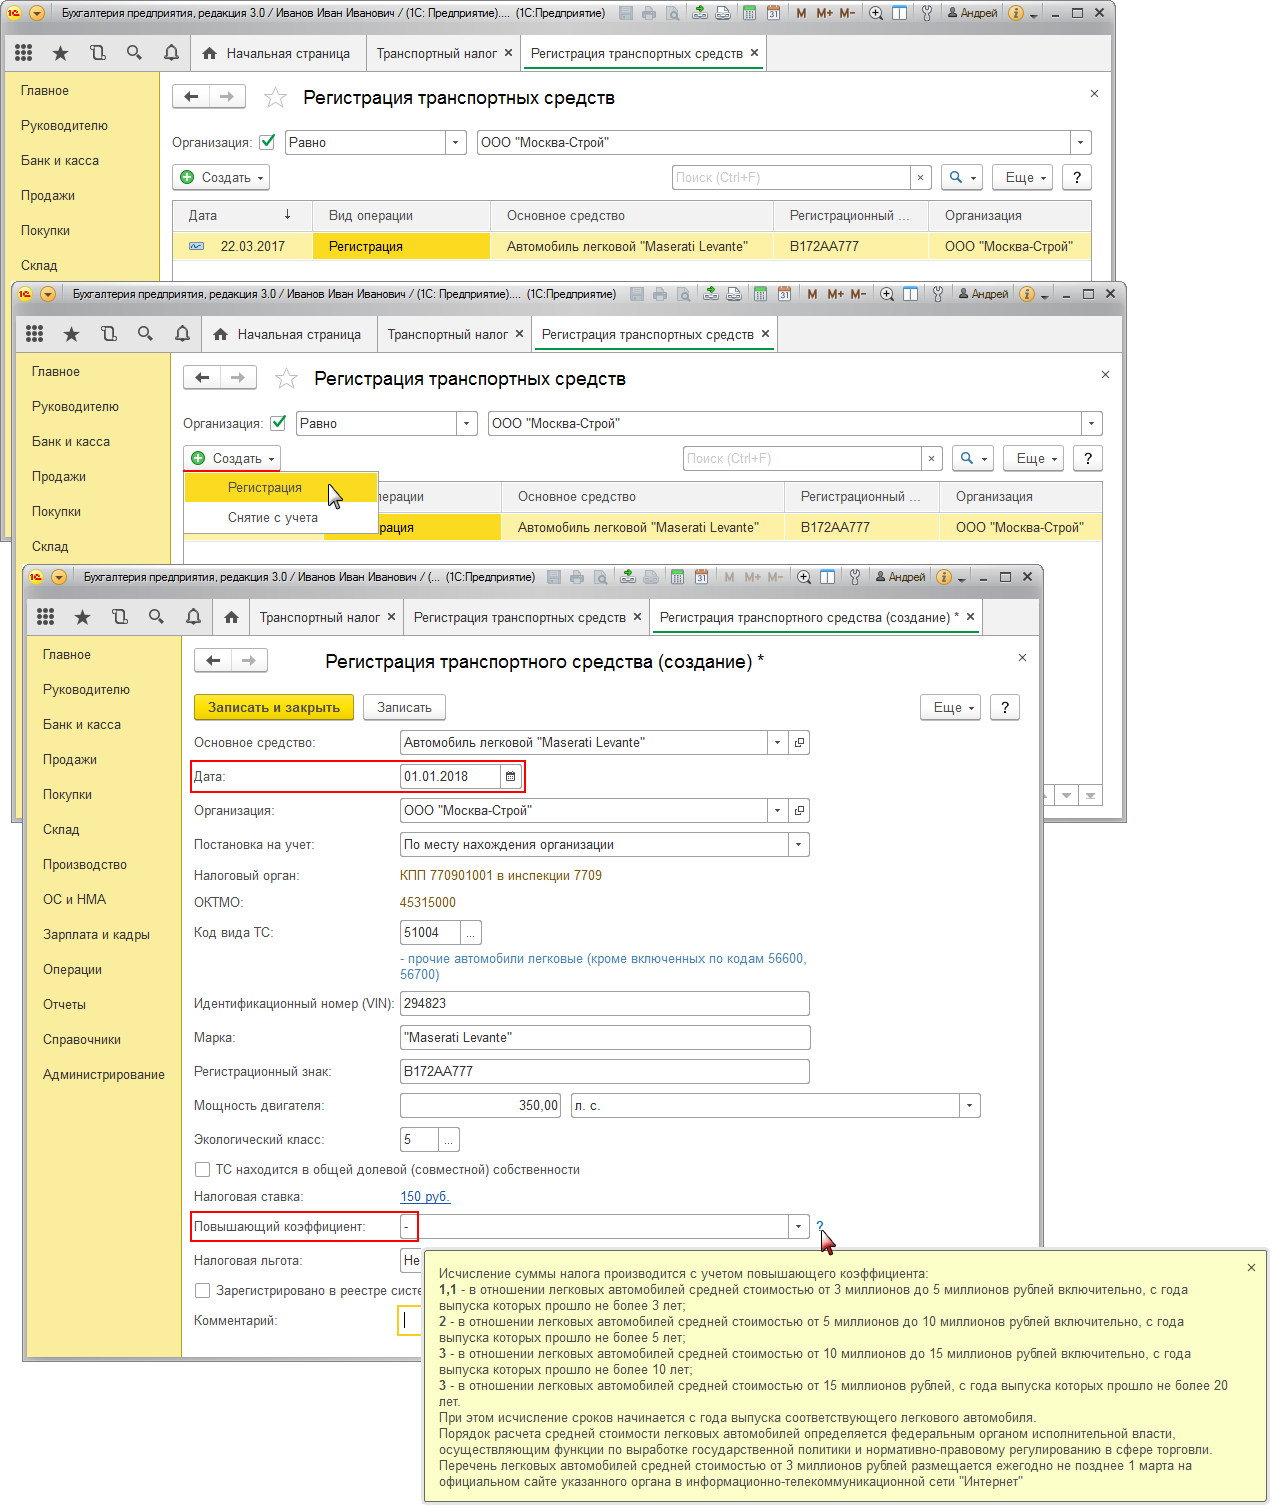Open favorites star in front window toolbar
This screenshot has height=1506, width=1272.
(82, 617)
